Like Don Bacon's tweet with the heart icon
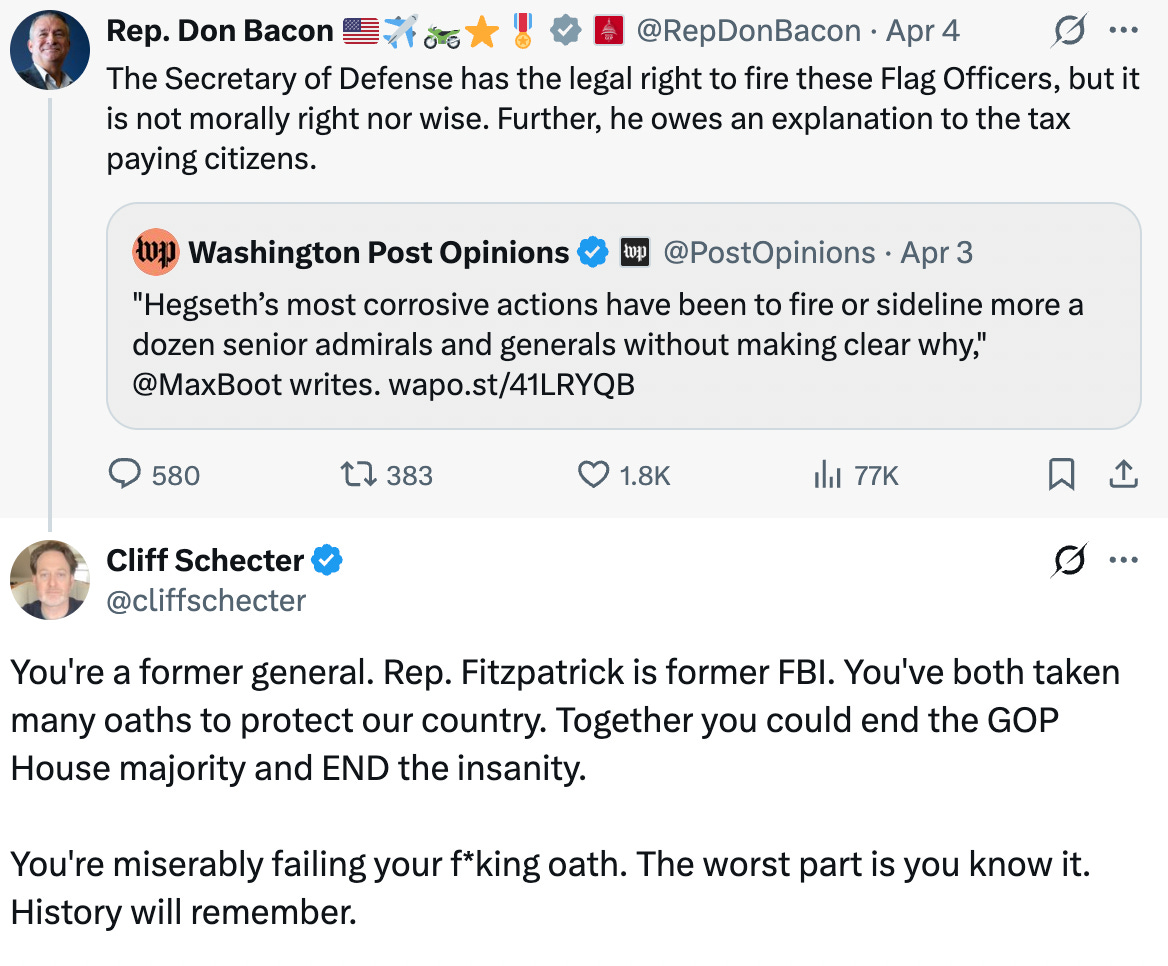This screenshot has height=966, width=1168. 593,474
